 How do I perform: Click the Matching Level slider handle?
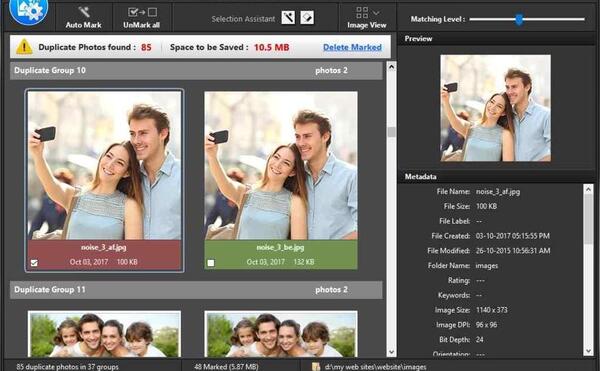[x=519, y=19]
